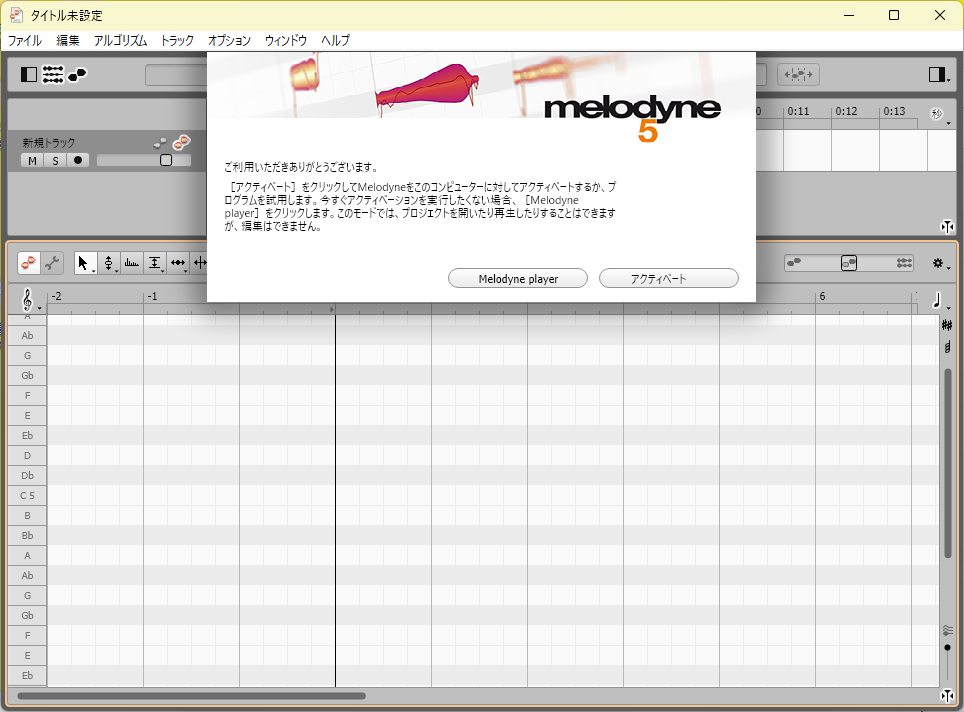Image resolution: width=964 pixels, height=712 pixels.
Task: Toggle the left info pane icon
Action: pyautogui.click(x=29, y=75)
